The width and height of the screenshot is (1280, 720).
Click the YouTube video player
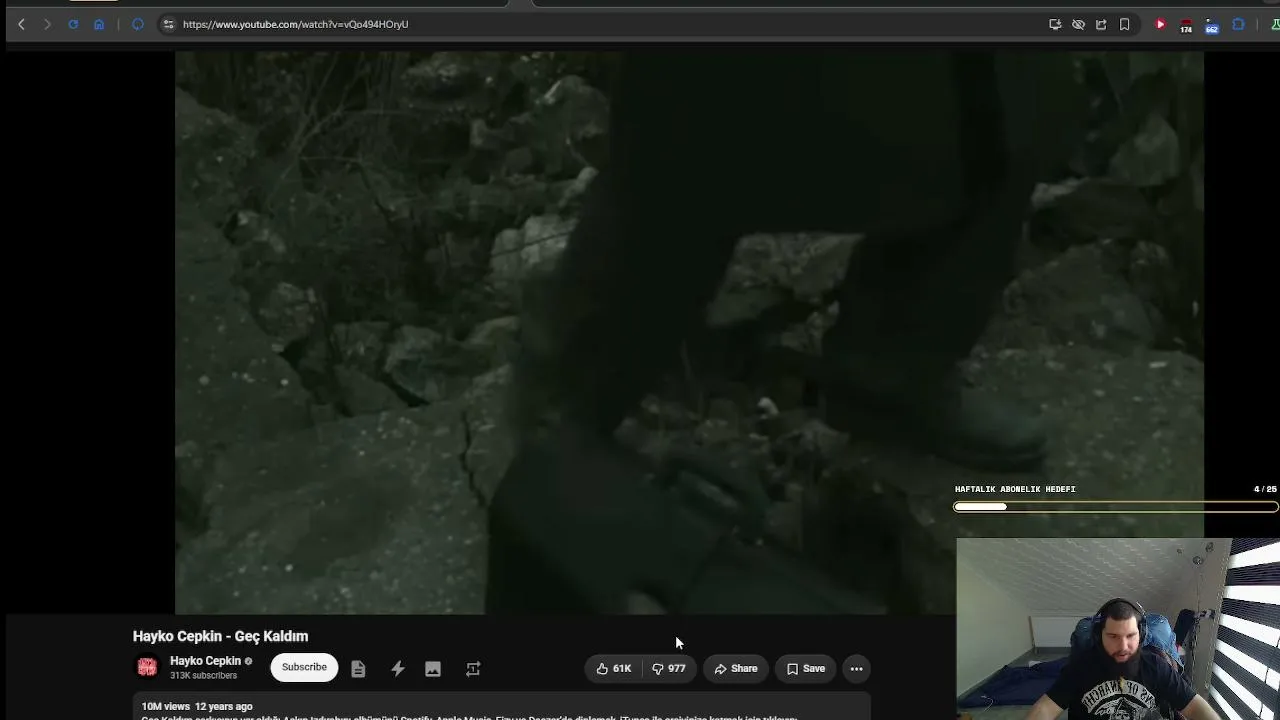[689, 333]
